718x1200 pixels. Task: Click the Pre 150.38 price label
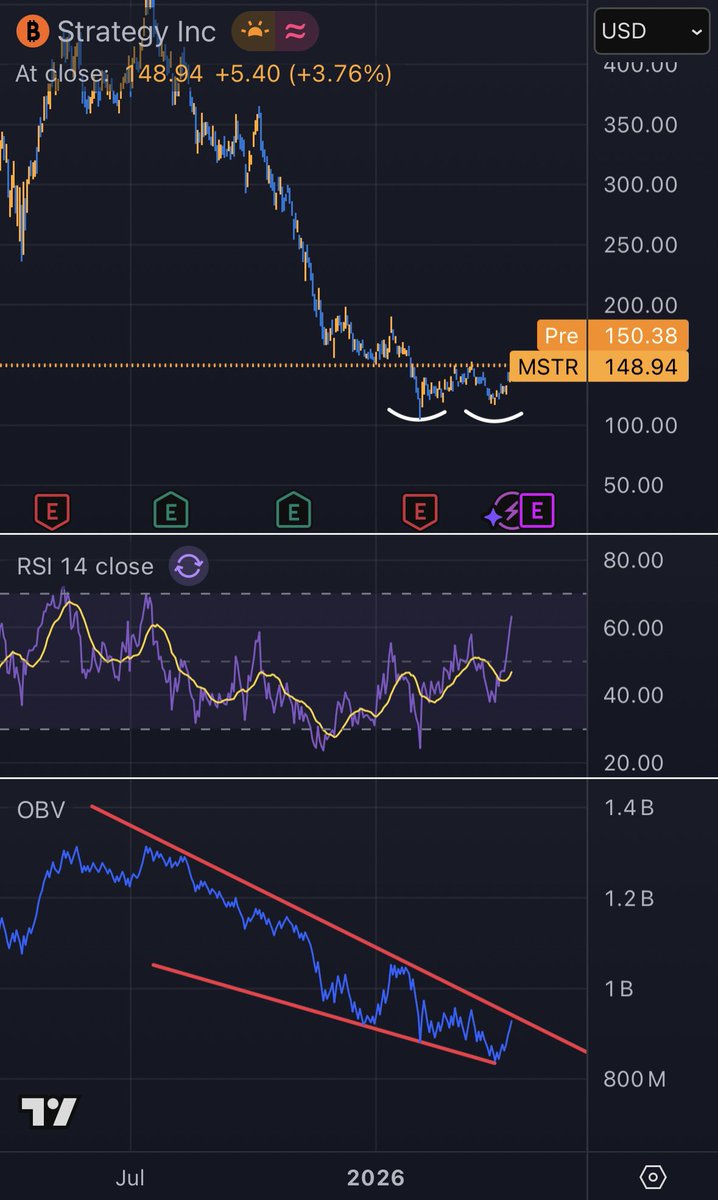[x=613, y=336]
